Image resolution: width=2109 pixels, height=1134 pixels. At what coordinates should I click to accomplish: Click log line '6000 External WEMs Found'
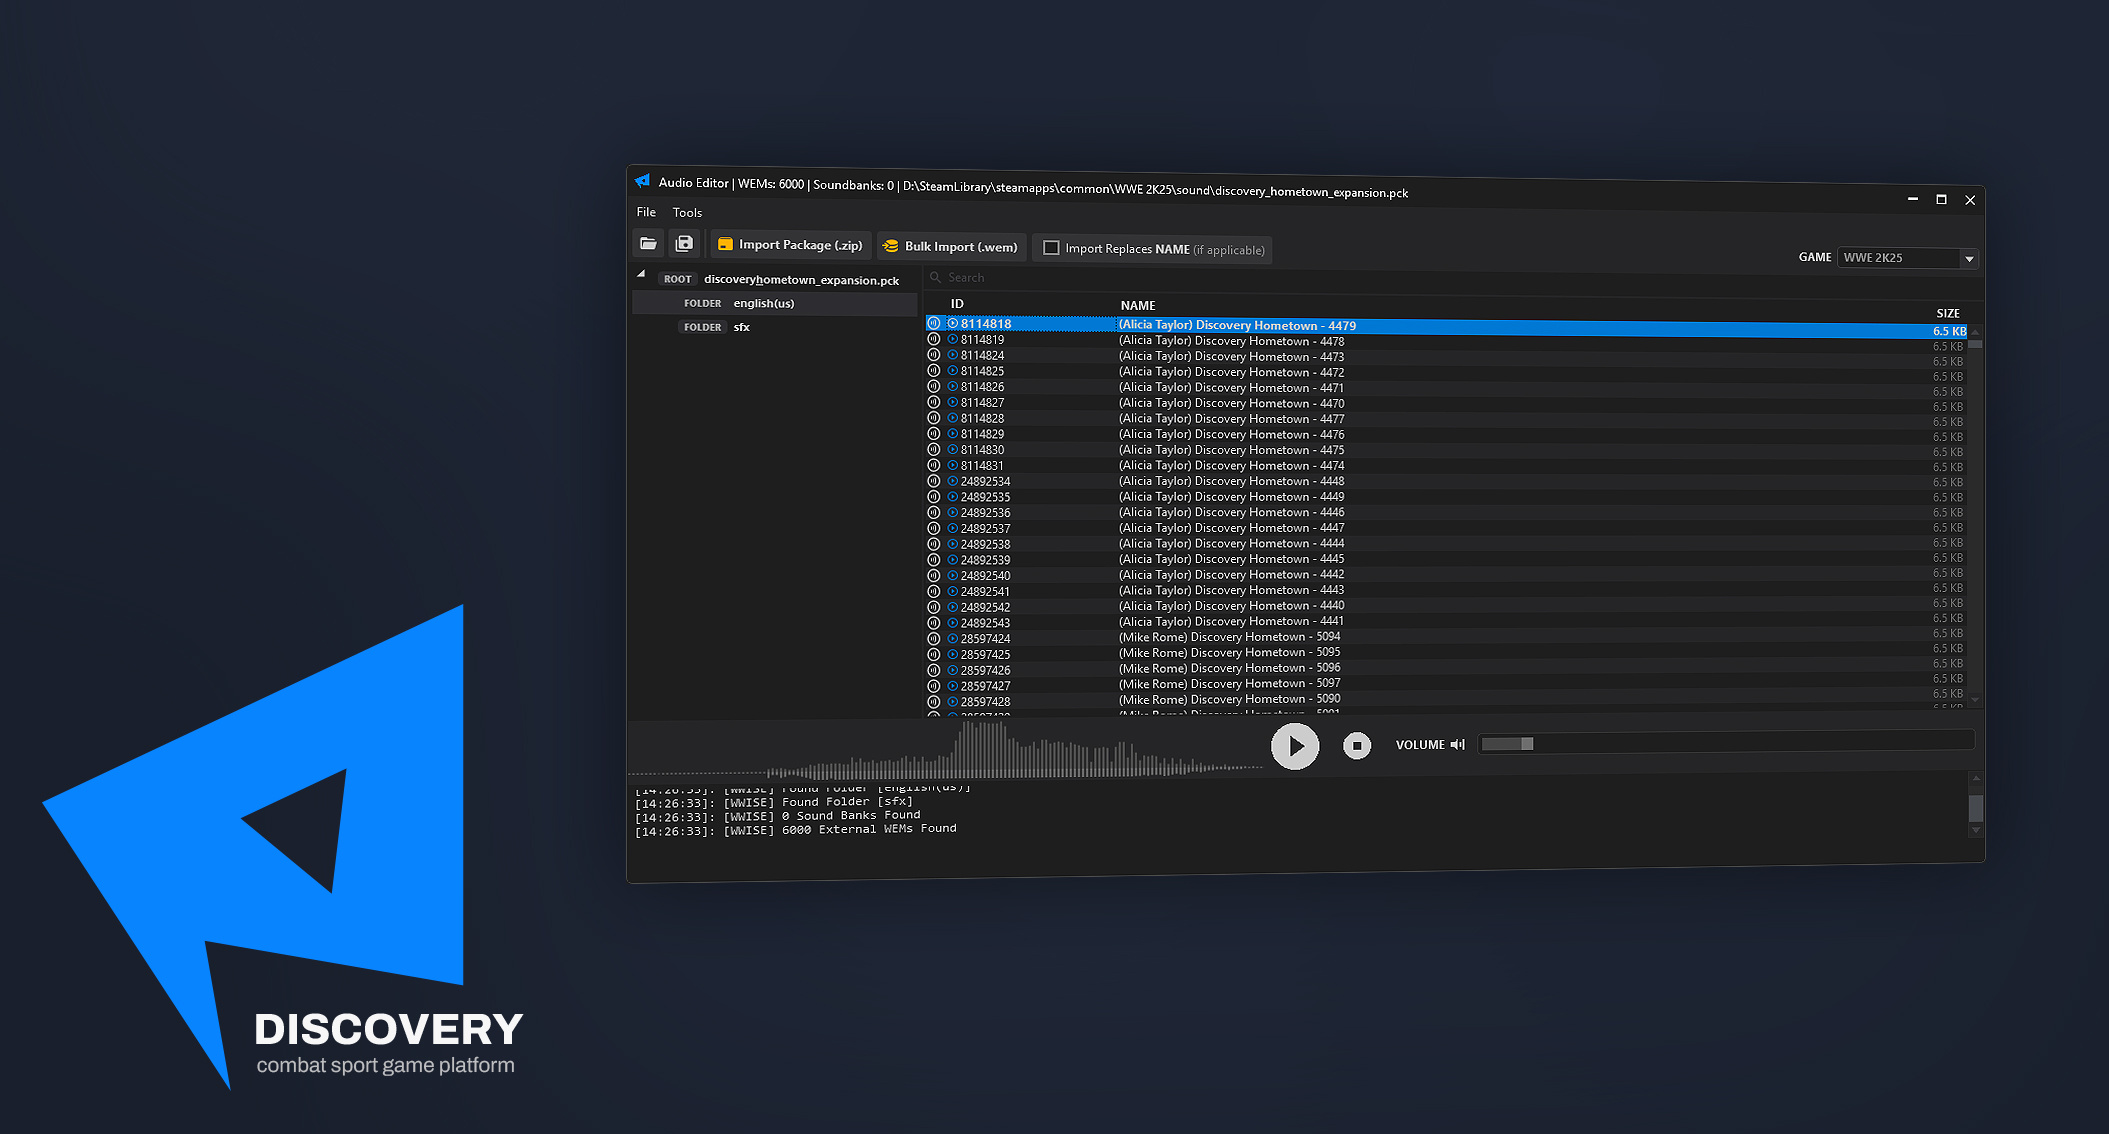click(869, 829)
